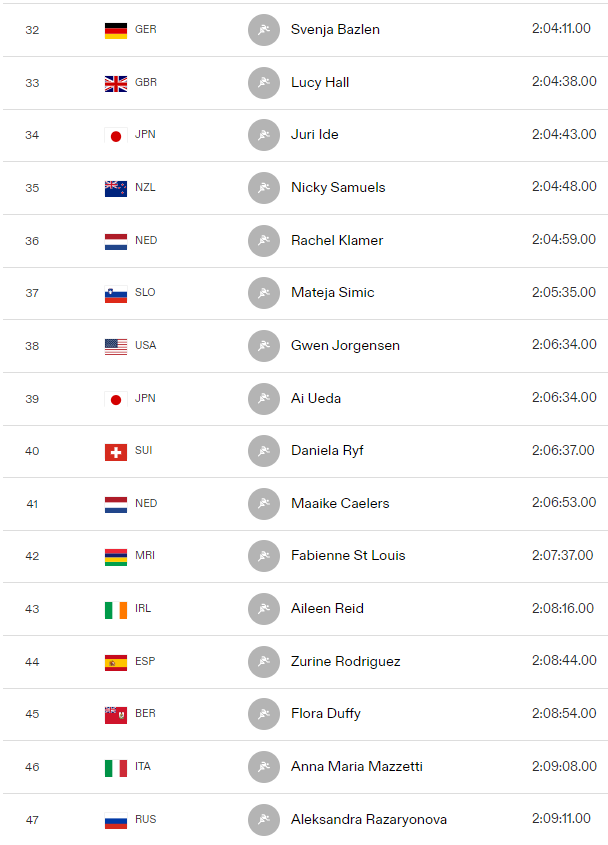Click Anna Maria Mazzetti's time 2:09:08.00

pyautogui.click(x=564, y=766)
